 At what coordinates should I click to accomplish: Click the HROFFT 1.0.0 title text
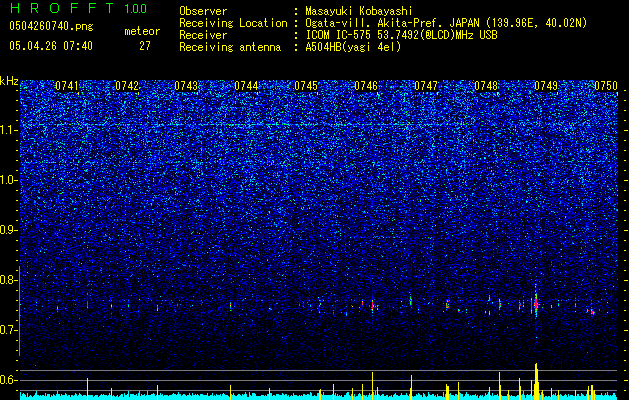[78, 8]
